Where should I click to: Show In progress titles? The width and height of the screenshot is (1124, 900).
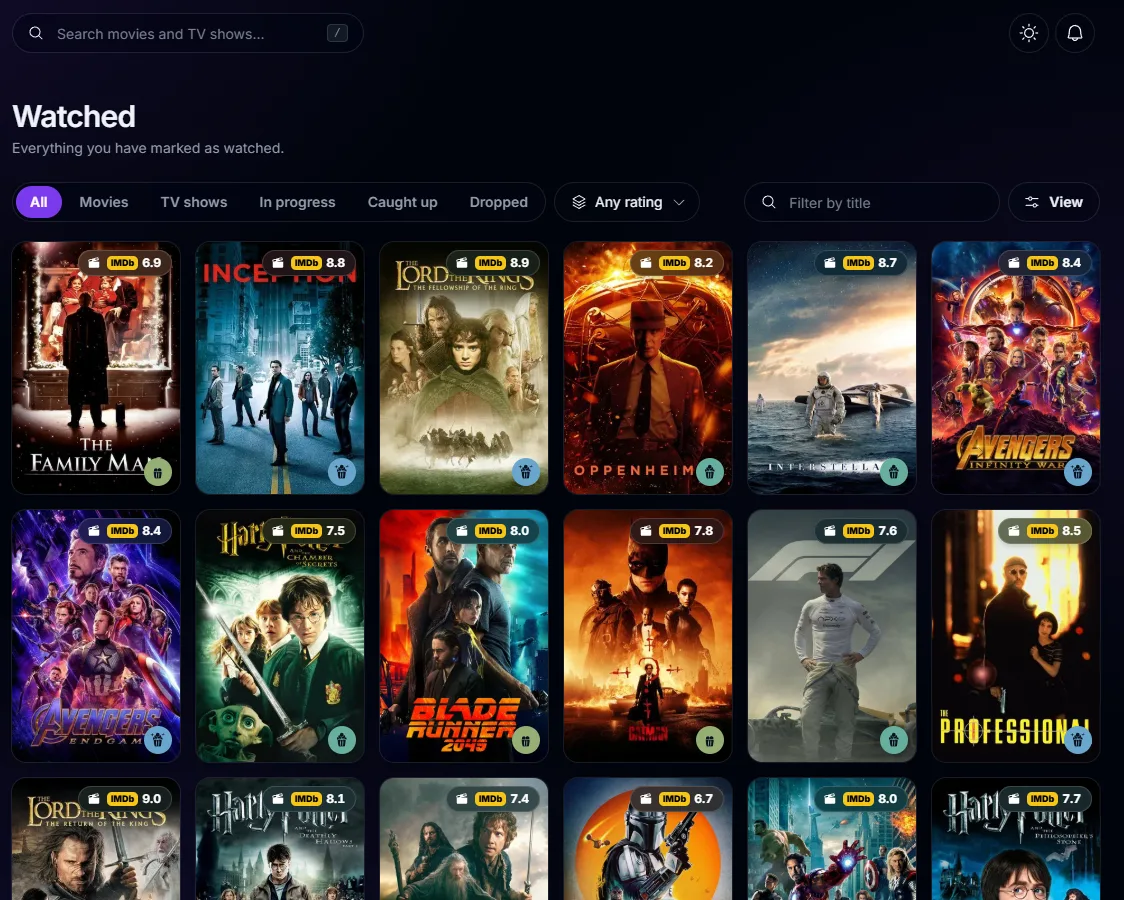(x=297, y=202)
